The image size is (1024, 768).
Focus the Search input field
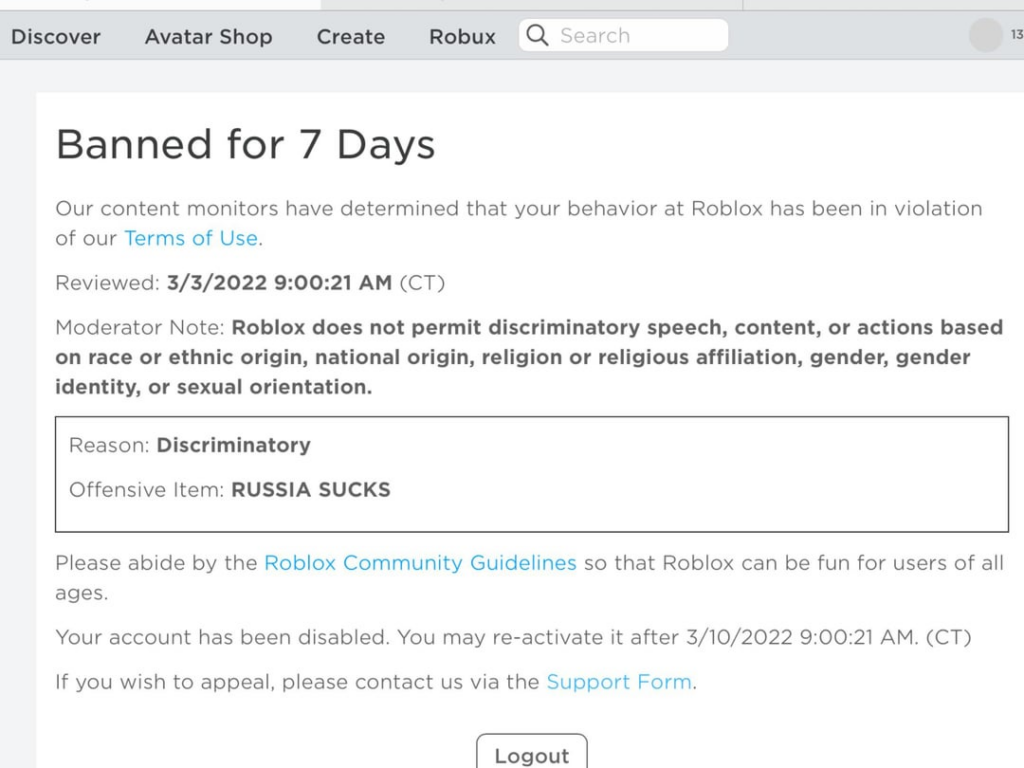(635, 36)
